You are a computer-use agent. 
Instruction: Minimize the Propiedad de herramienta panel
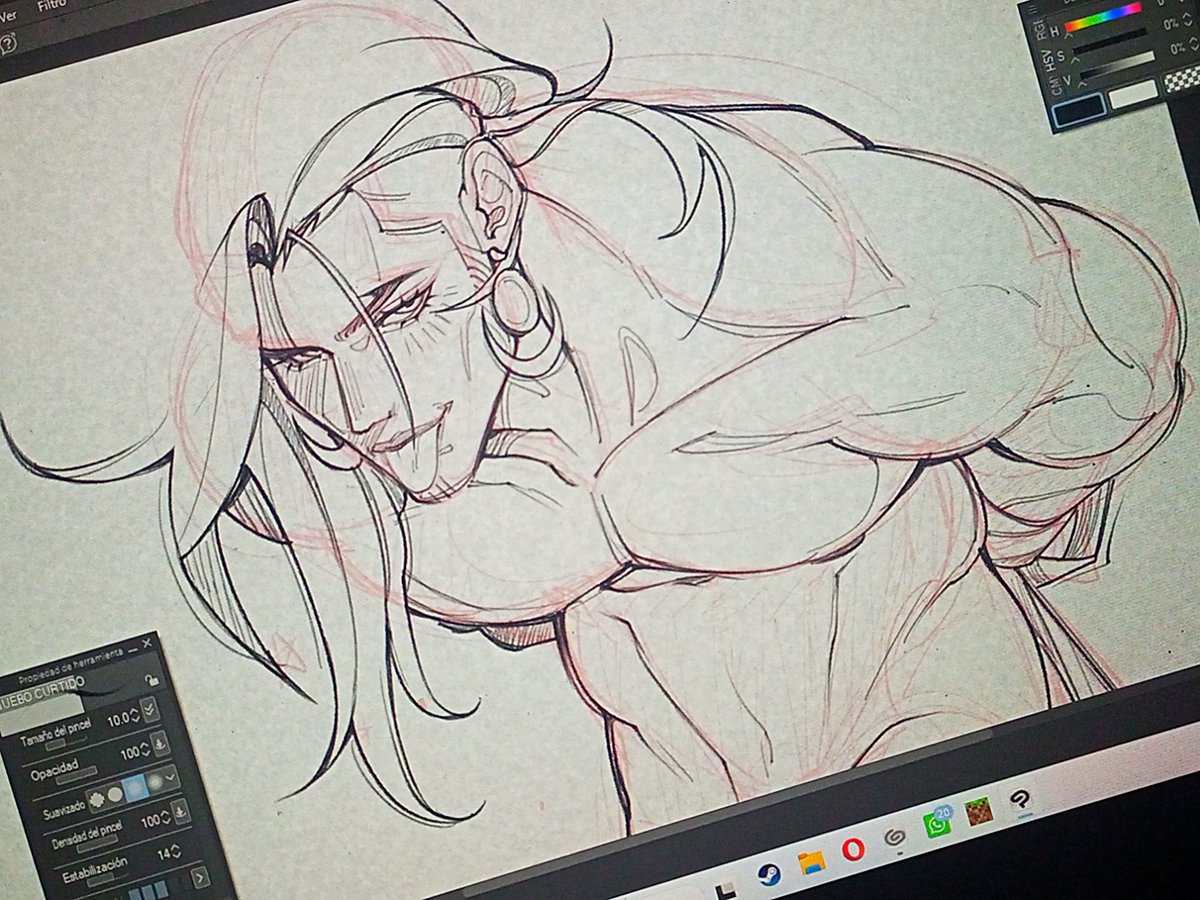pos(132,650)
